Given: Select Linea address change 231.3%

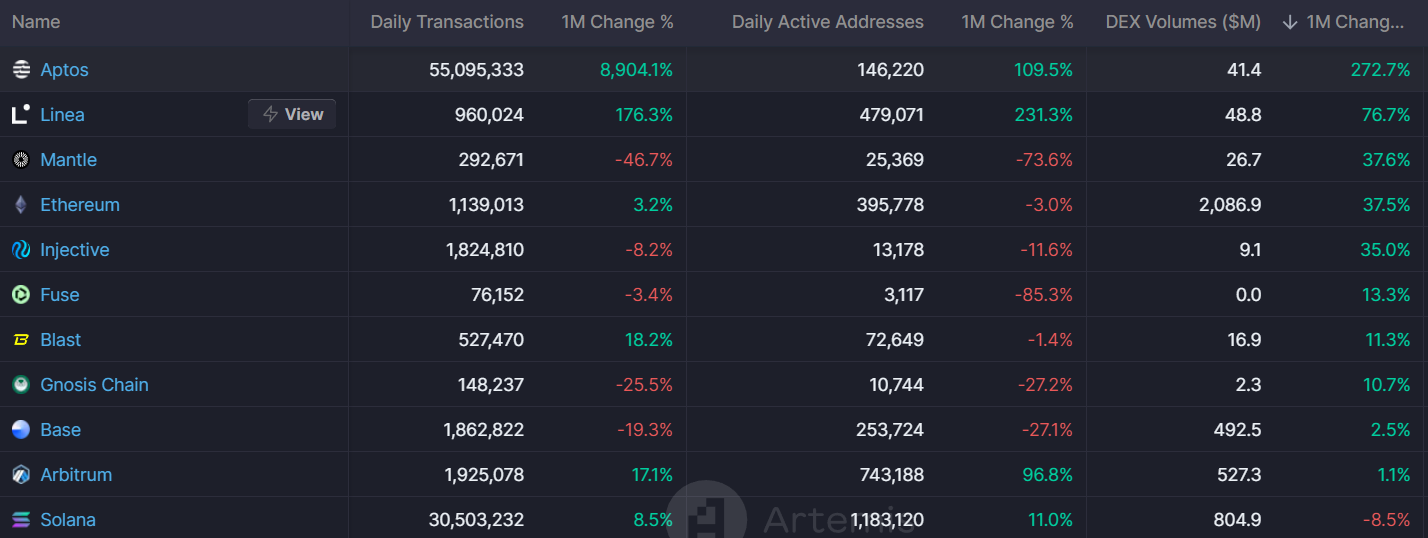Looking at the screenshot, I should point(1043,115).
